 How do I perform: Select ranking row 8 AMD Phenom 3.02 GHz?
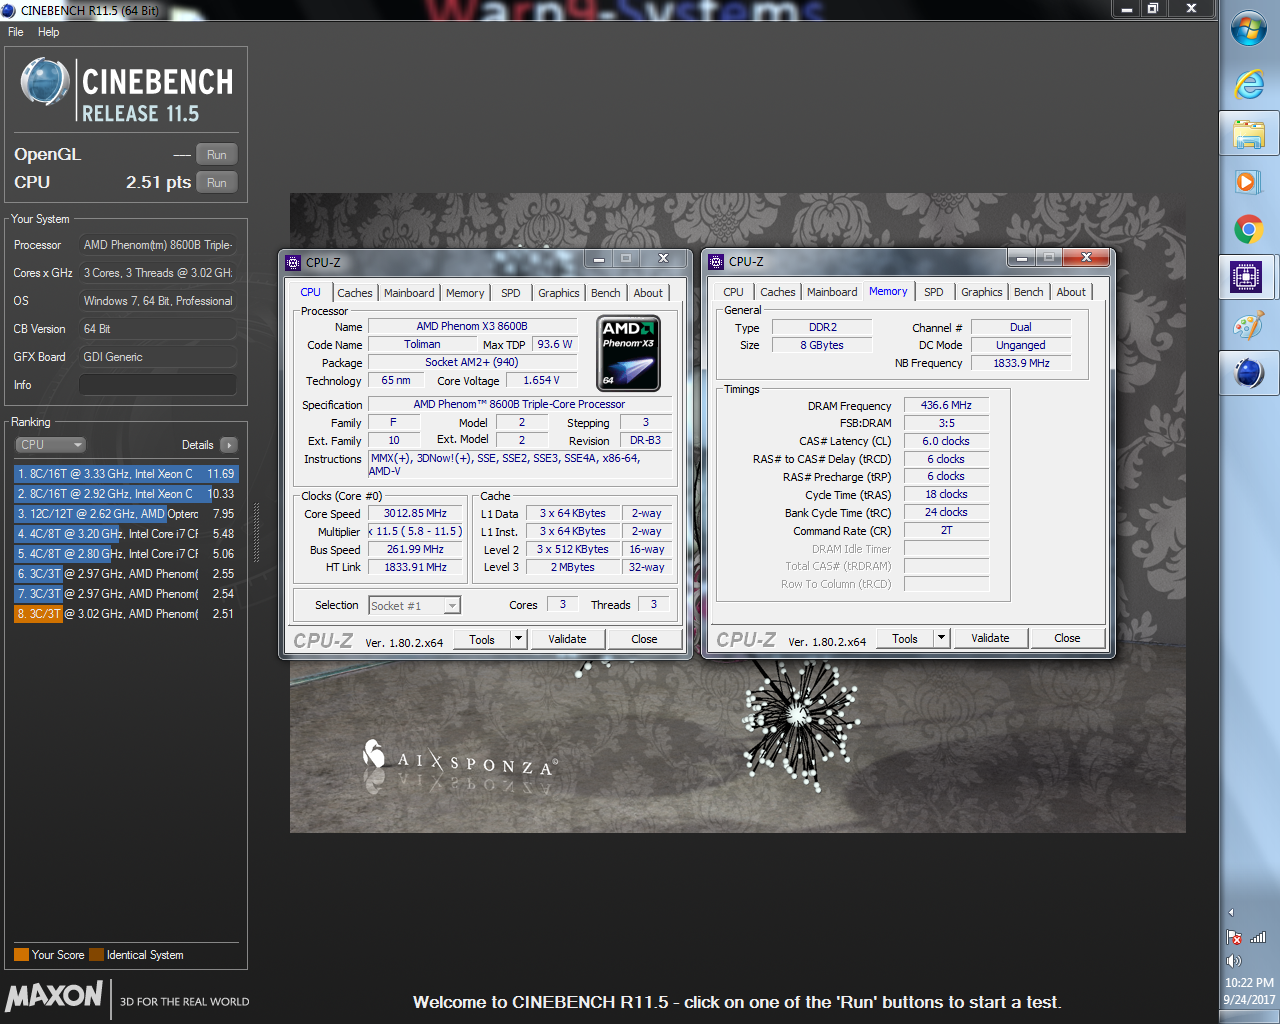126,614
